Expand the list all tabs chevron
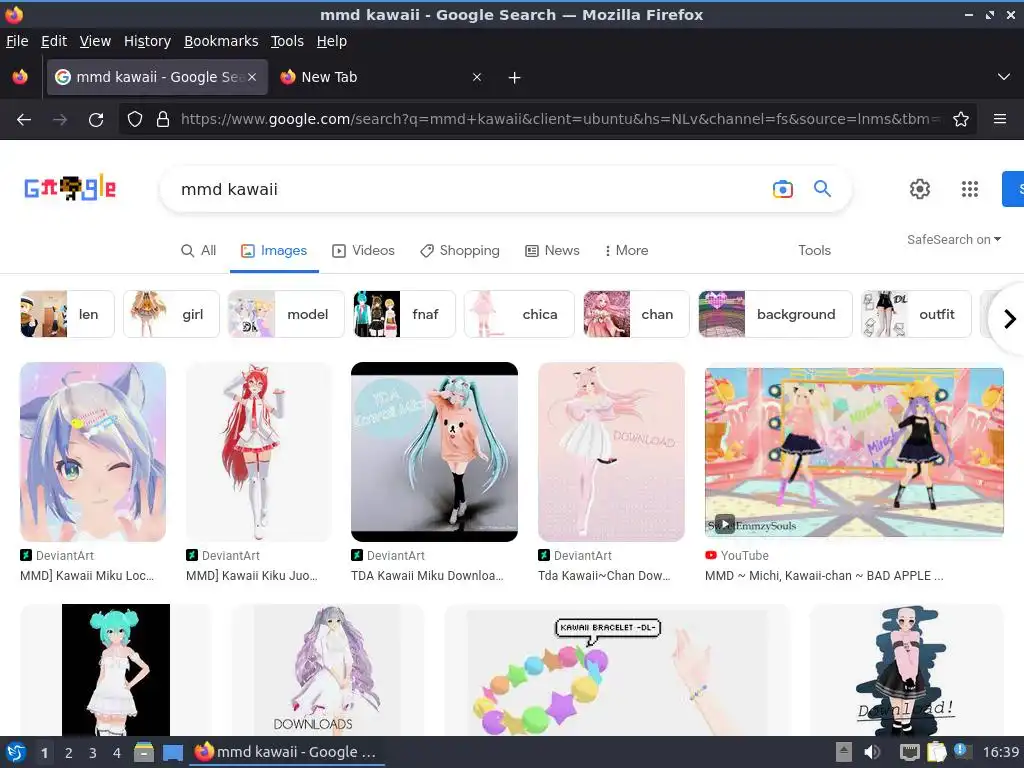The image size is (1024, 768). [x=1004, y=77]
